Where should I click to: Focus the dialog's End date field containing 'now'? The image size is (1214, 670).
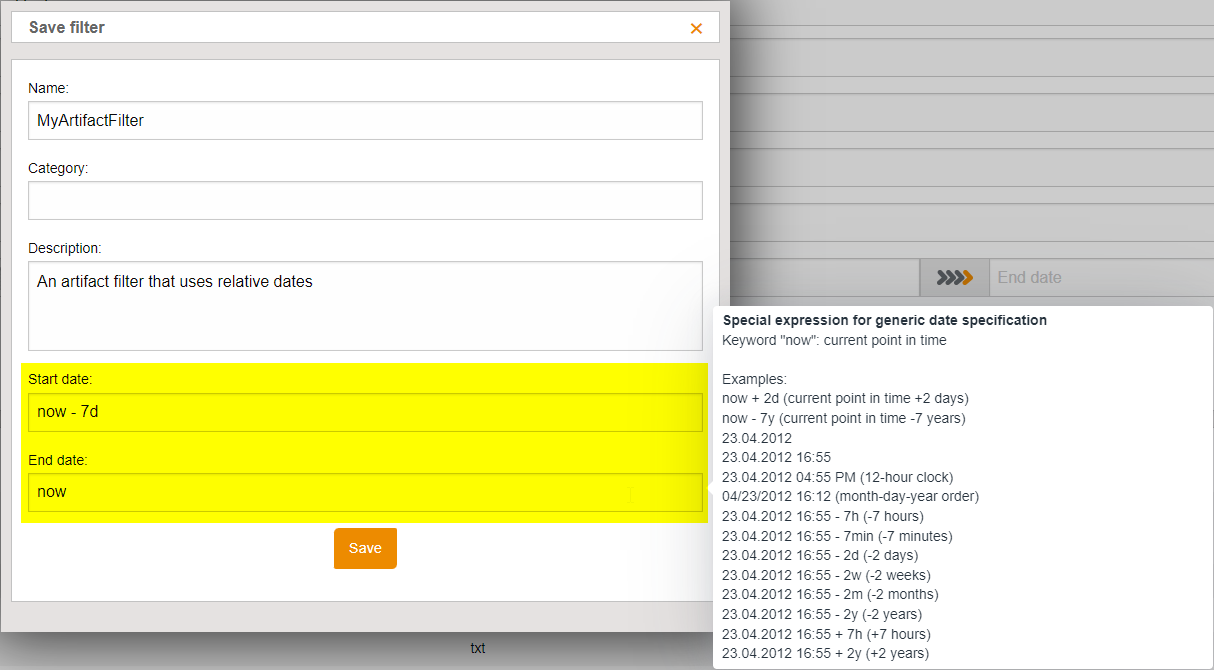click(365, 492)
